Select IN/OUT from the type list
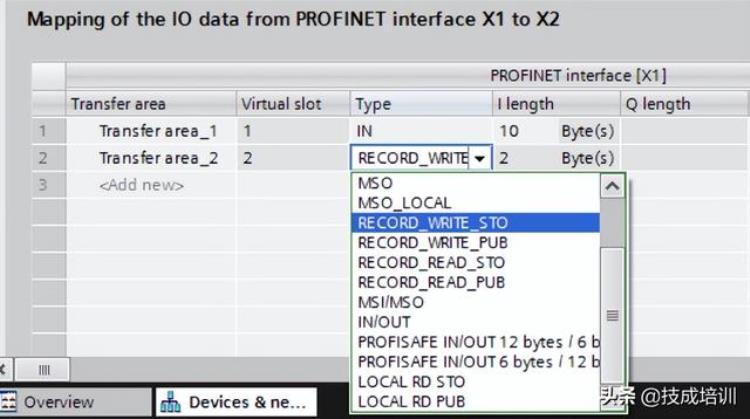Viewport: 750px width, 419px height. (475, 322)
